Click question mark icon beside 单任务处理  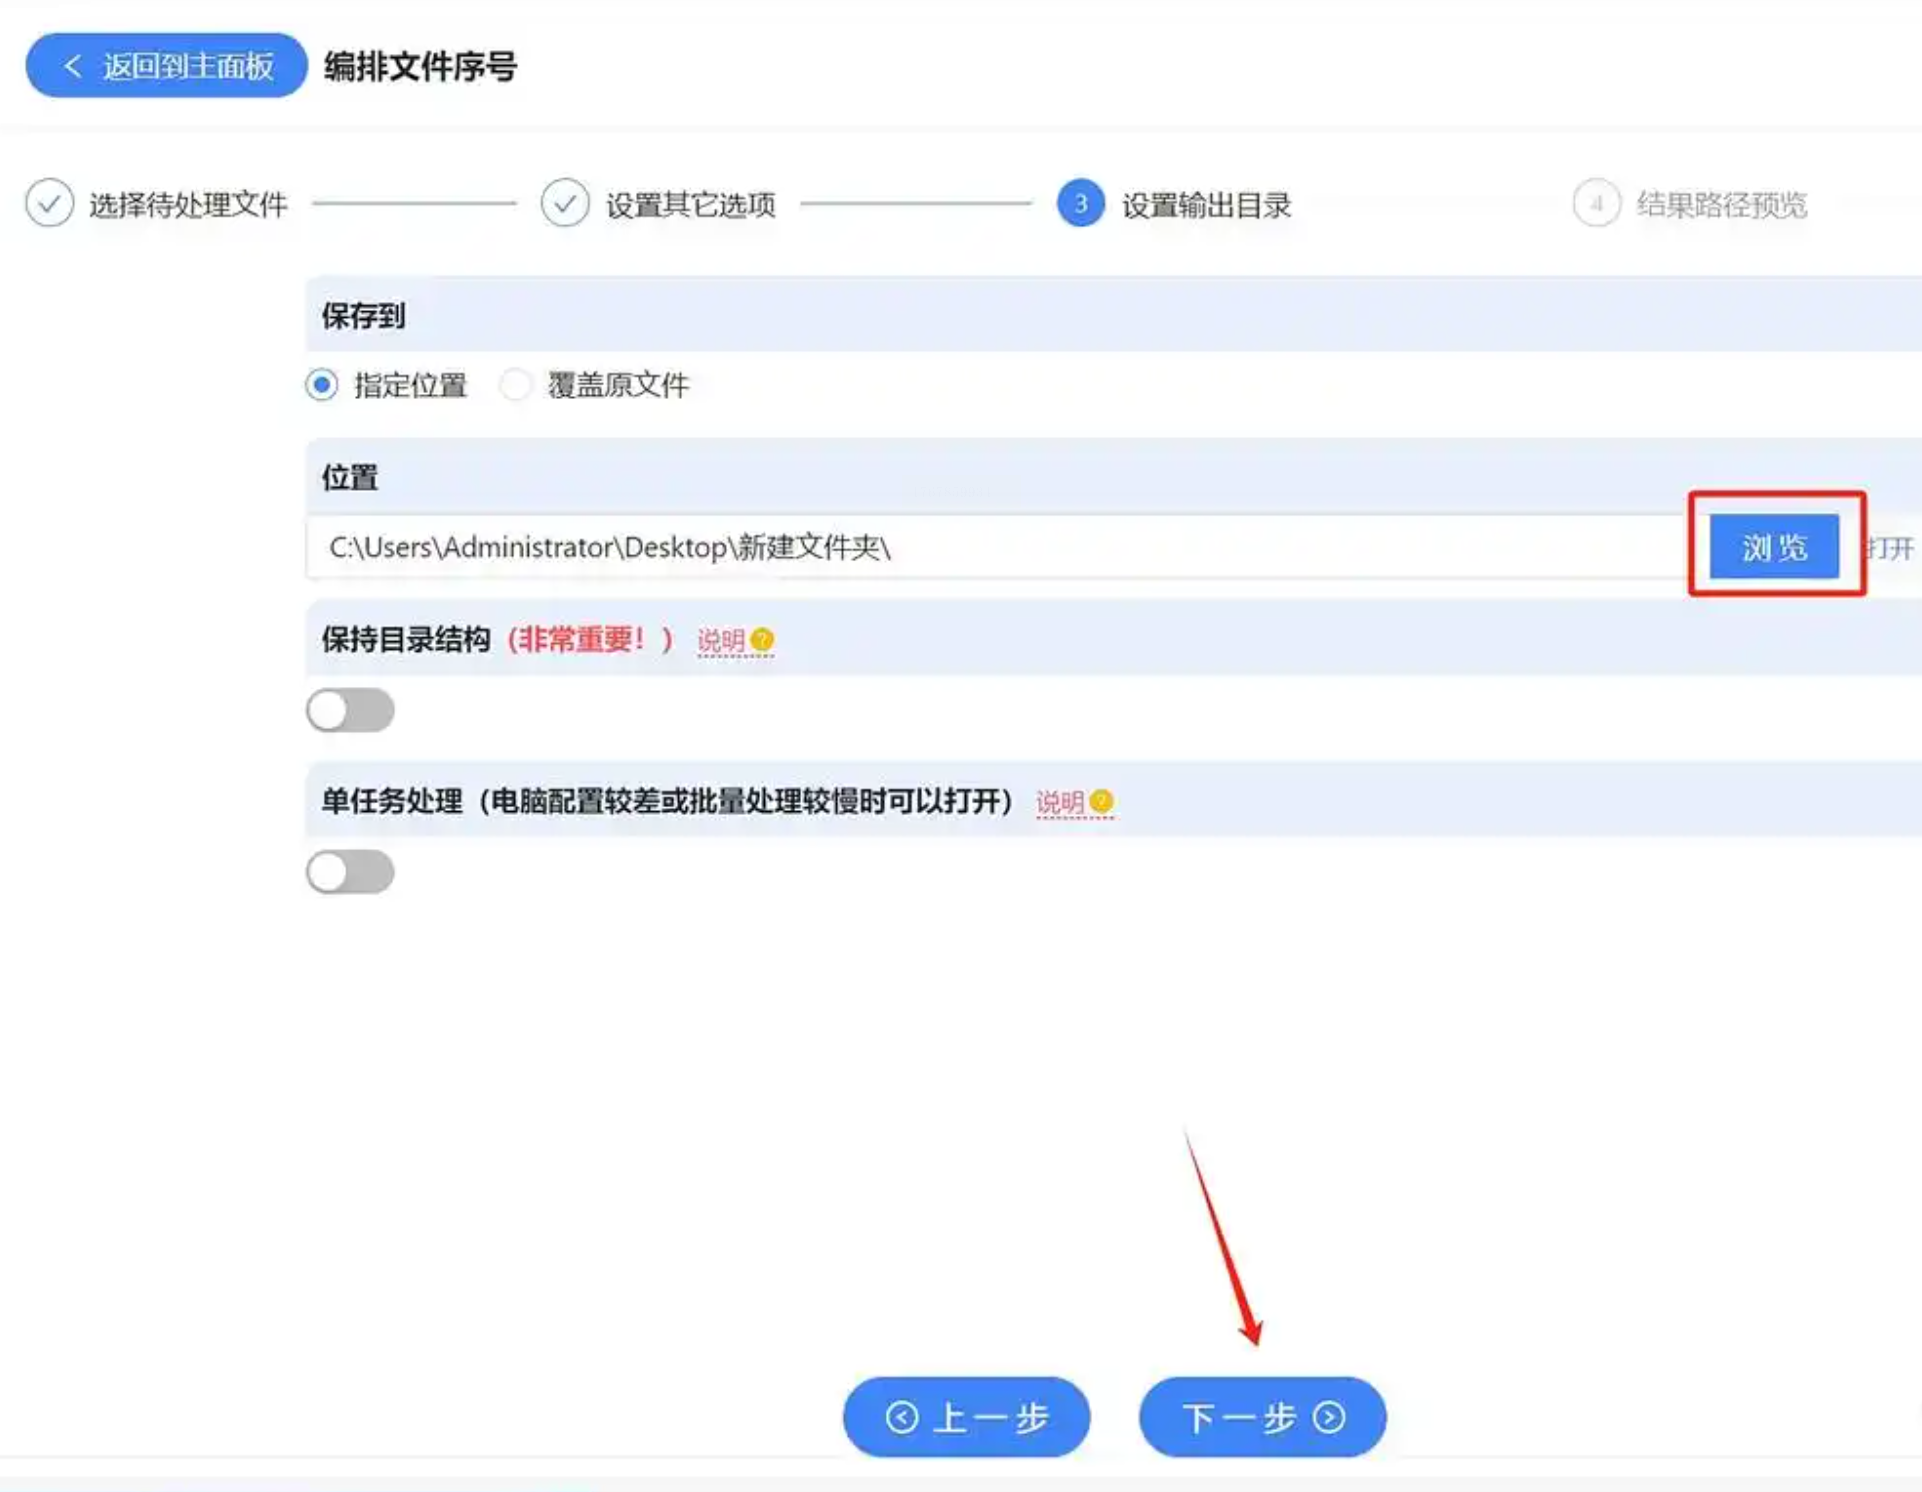tap(1102, 801)
